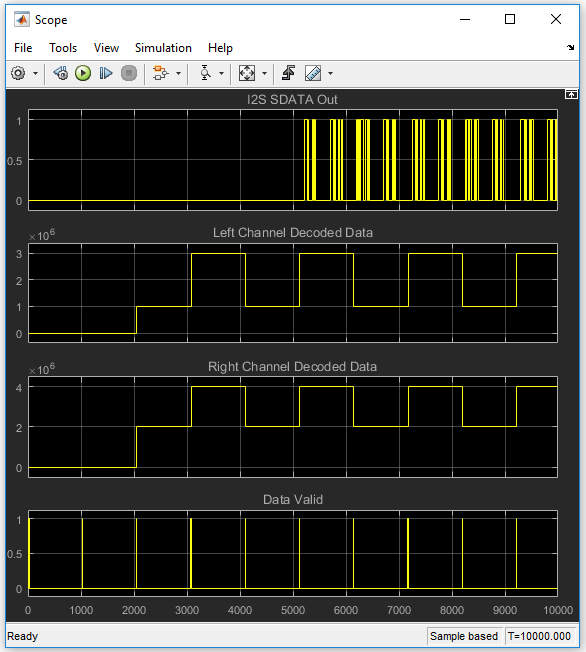Click the zoom tool icon
586x652 pixels.
pyautogui.click(x=205, y=74)
